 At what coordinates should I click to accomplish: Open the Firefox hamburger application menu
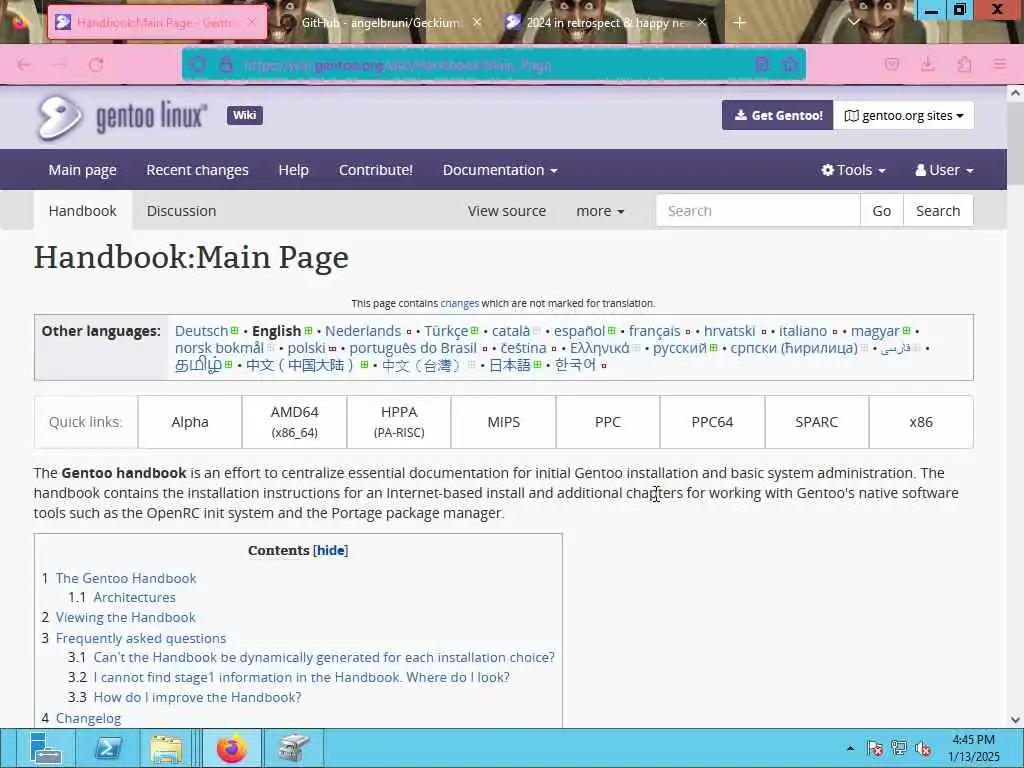1000,65
